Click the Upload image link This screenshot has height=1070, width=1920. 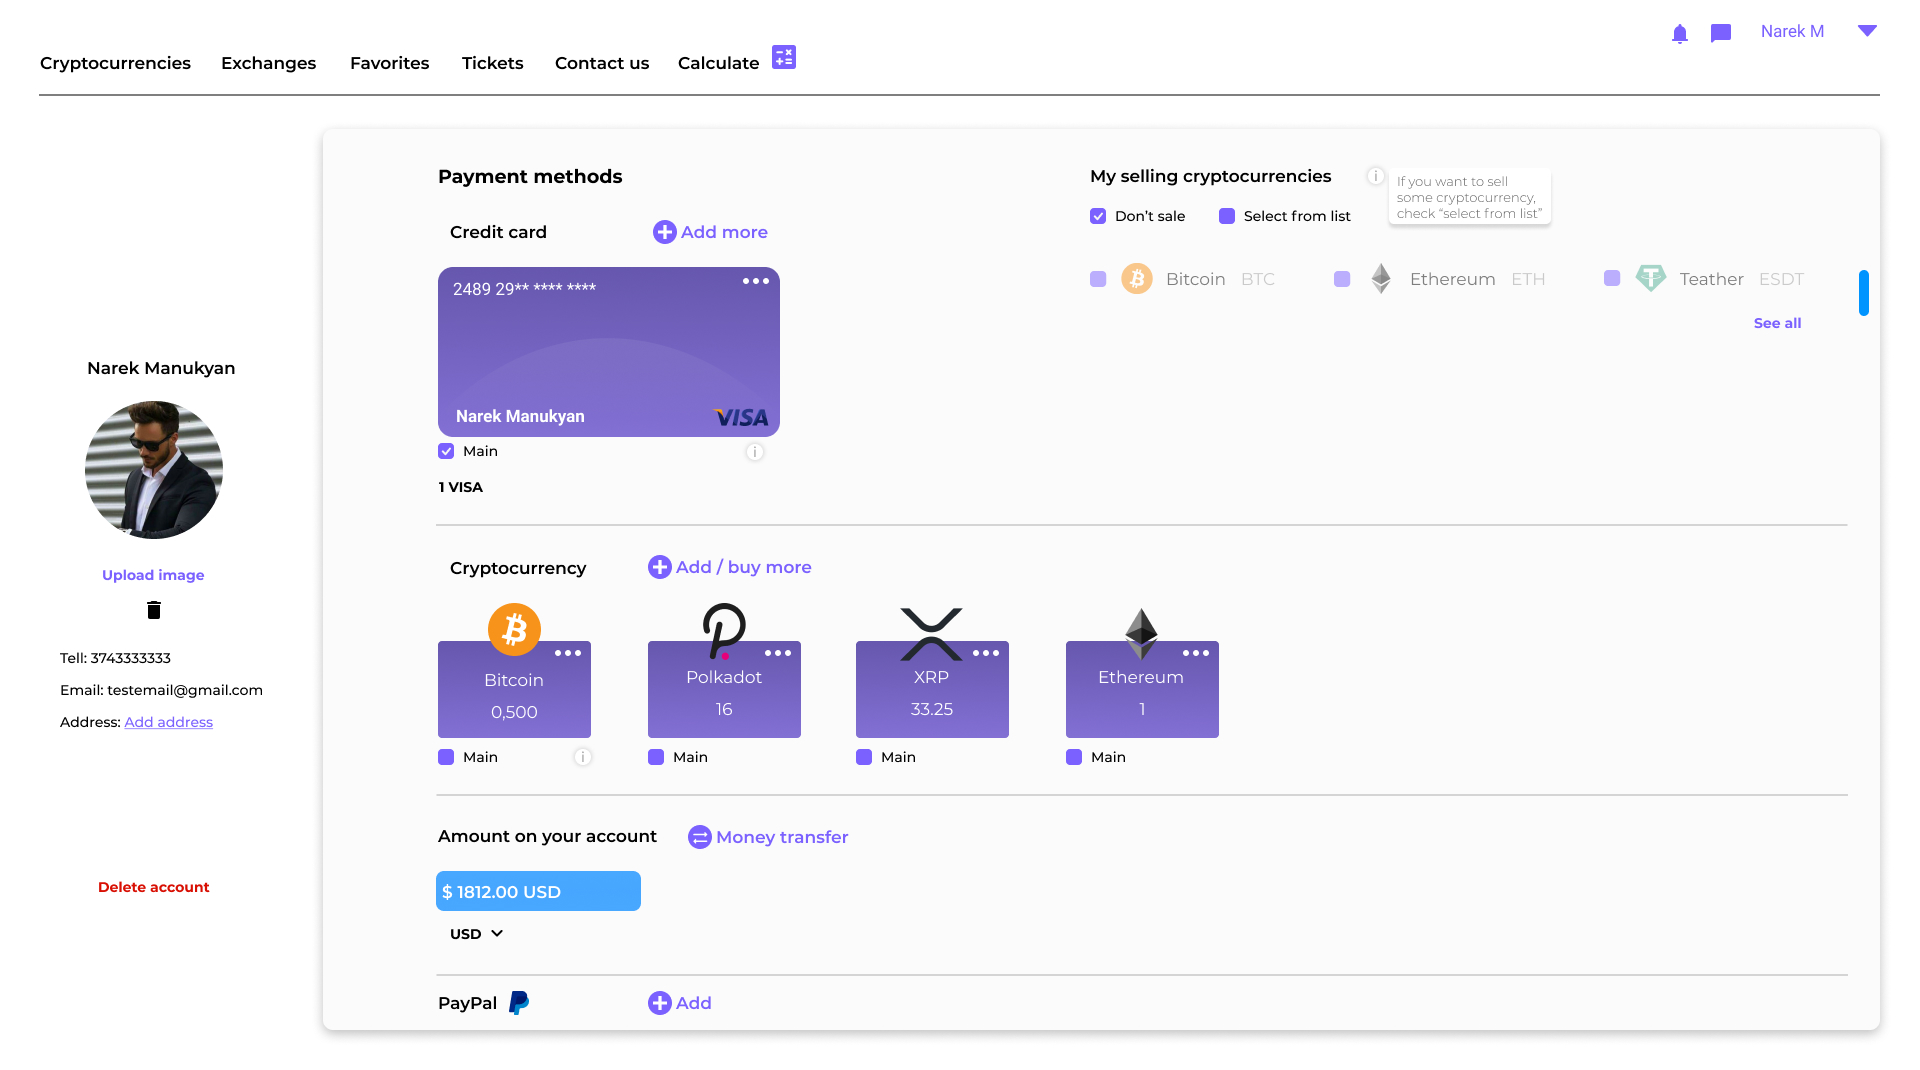[153, 575]
